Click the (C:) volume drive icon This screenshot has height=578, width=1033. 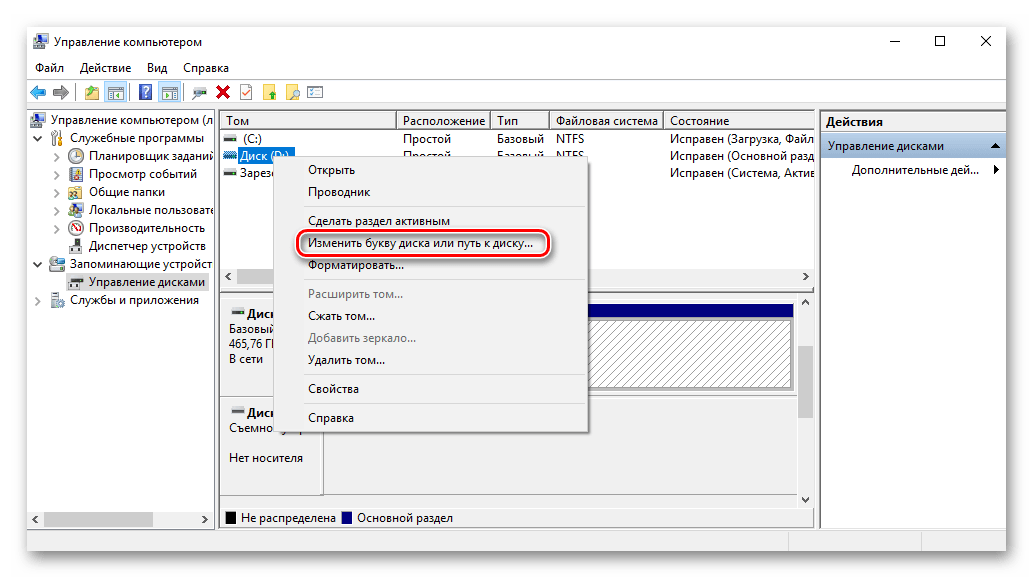pyautogui.click(x=230, y=139)
